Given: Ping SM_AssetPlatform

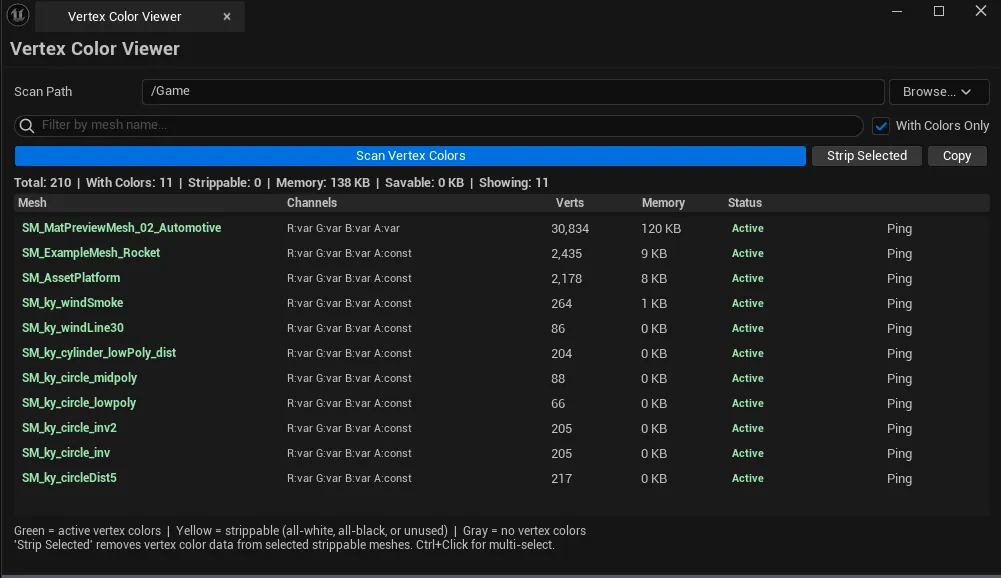Looking at the screenshot, I should (x=899, y=278).
